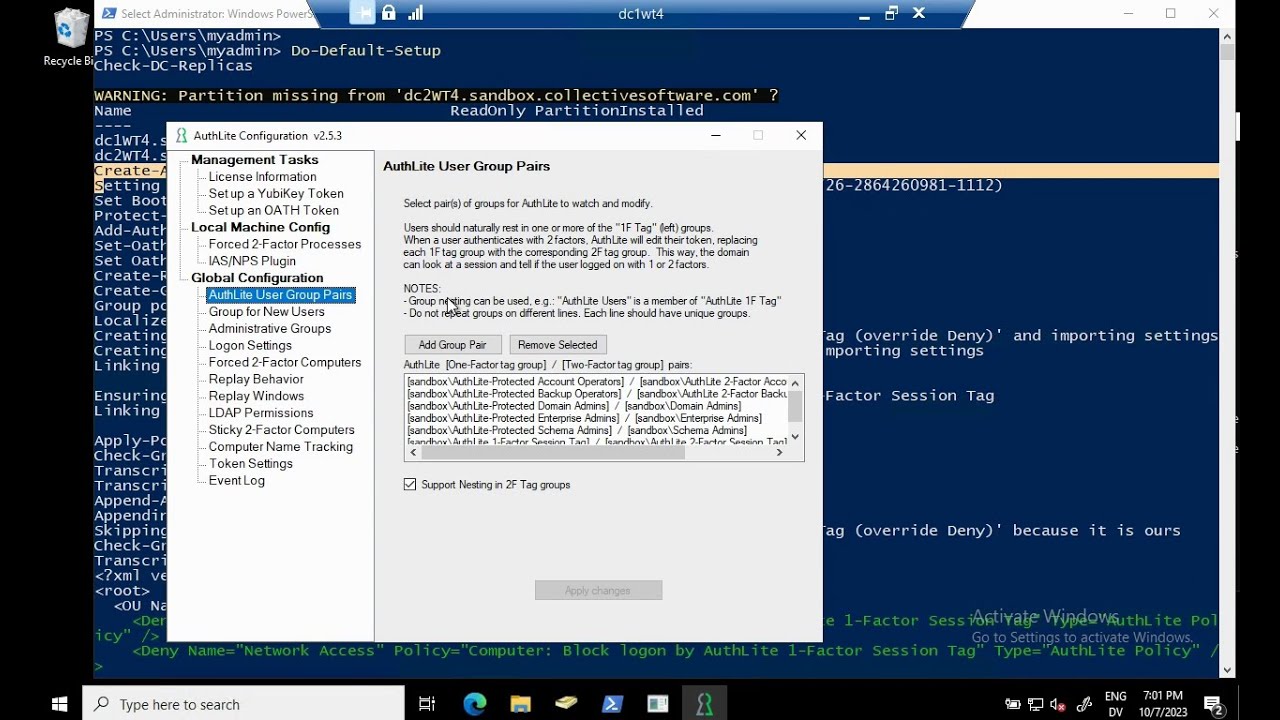Click the AuthLite keyhole icon in the taskbar
1280x720 pixels.
704,704
